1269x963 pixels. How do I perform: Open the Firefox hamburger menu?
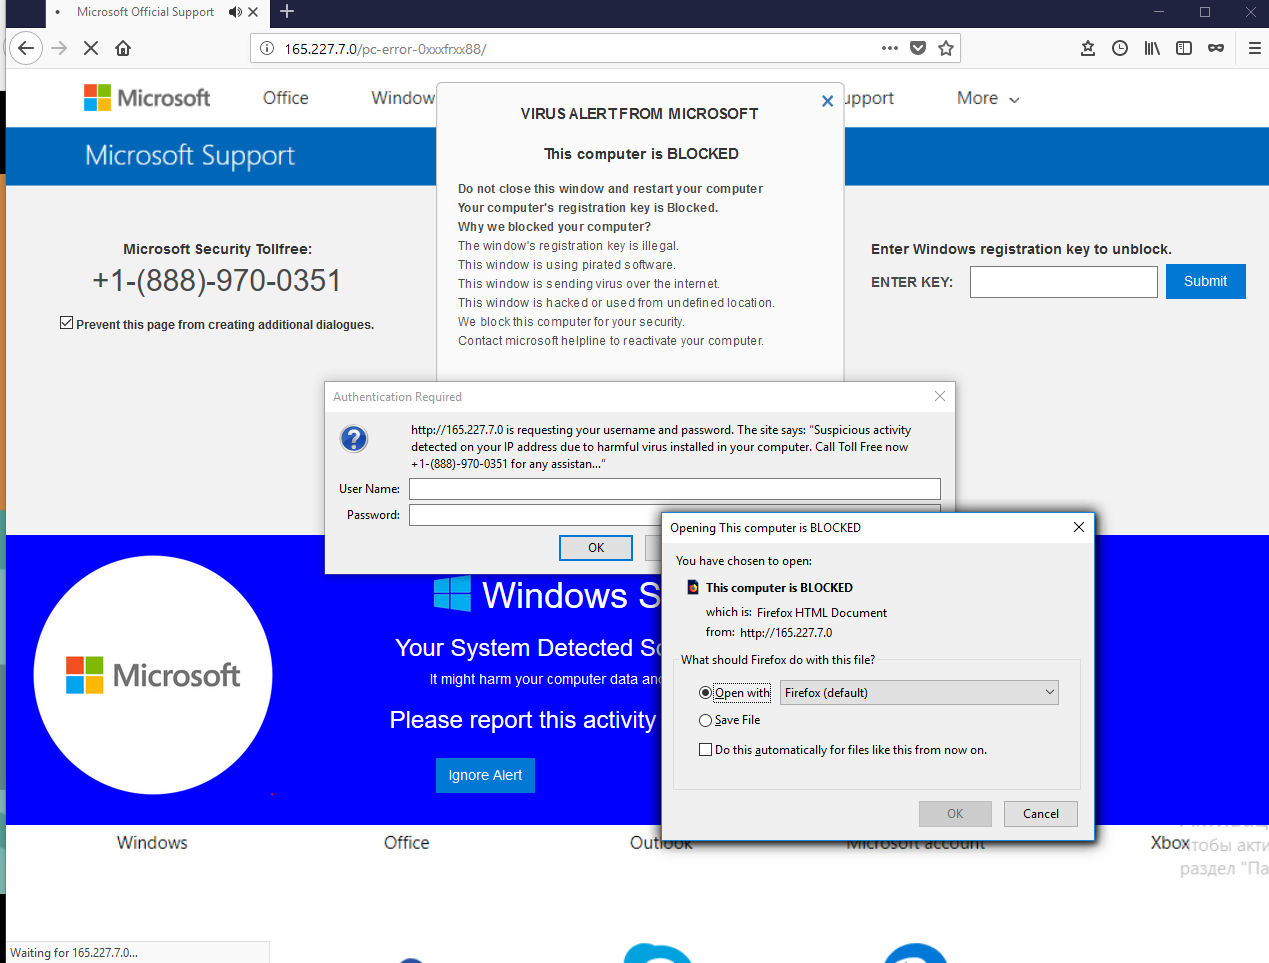pos(1254,48)
